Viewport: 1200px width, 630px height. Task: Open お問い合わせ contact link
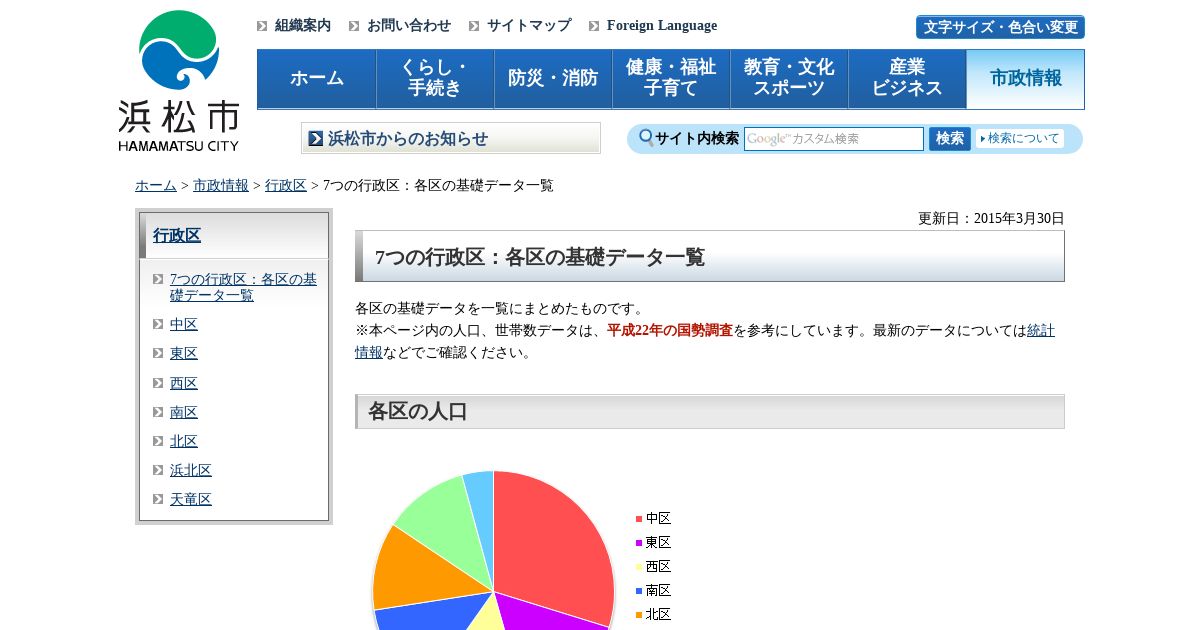pos(409,26)
